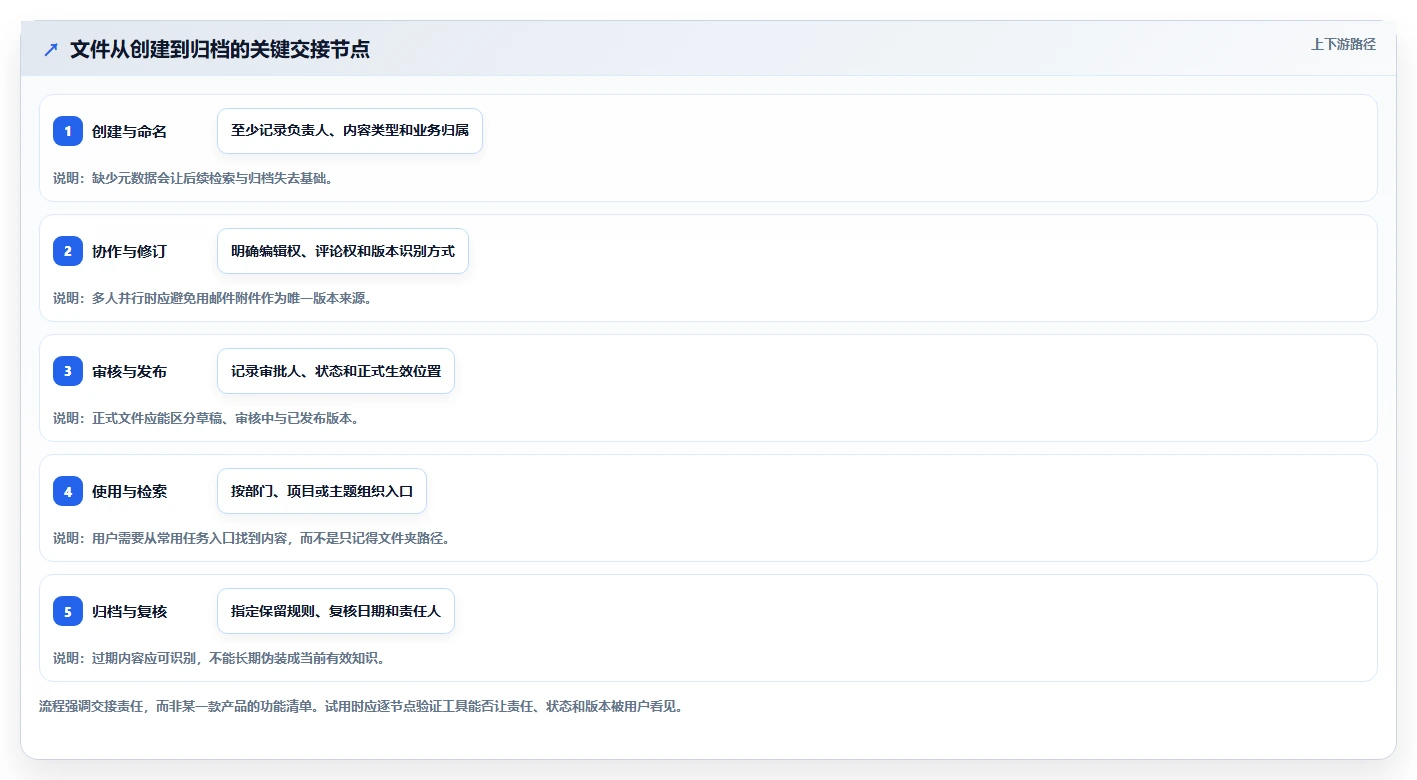This screenshot has width=1417, height=780.
Task: Select step badge number 4
Action: click(x=68, y=491)
